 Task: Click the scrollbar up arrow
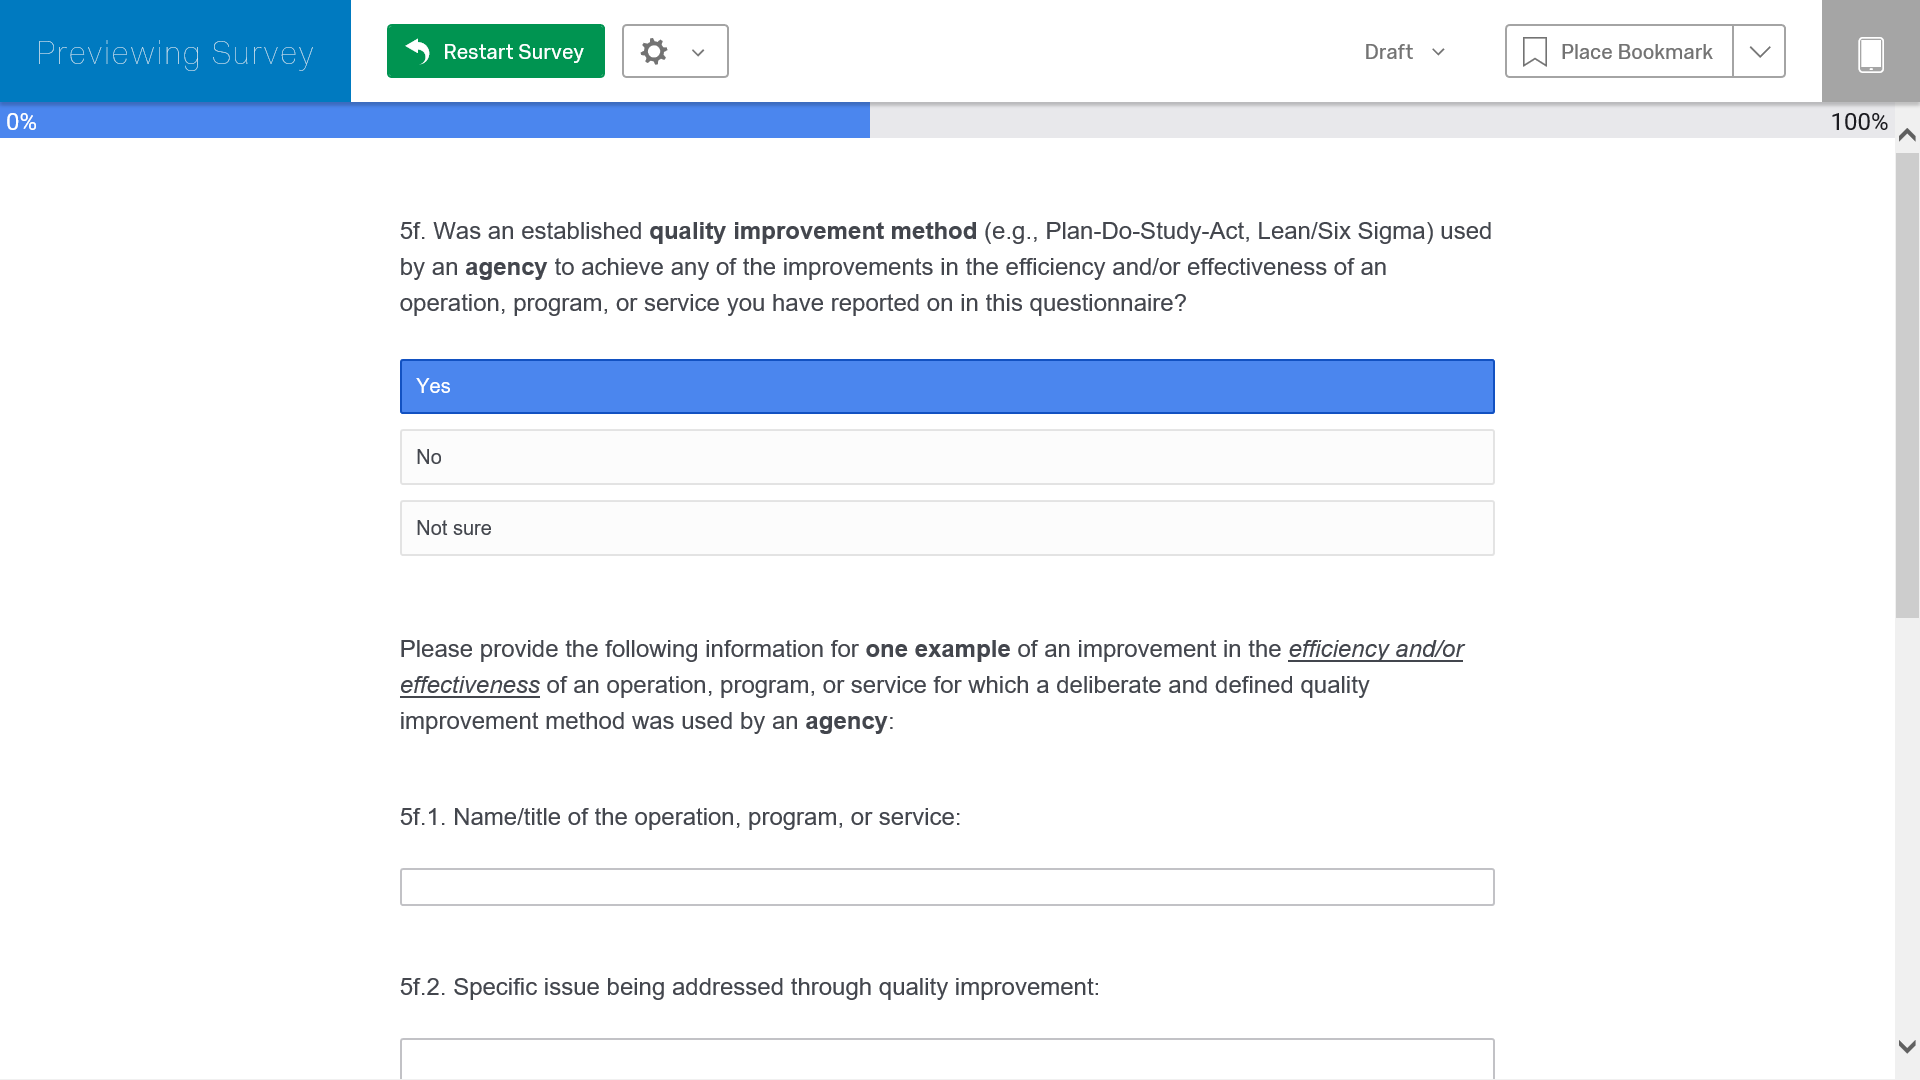click(1907, 135)
